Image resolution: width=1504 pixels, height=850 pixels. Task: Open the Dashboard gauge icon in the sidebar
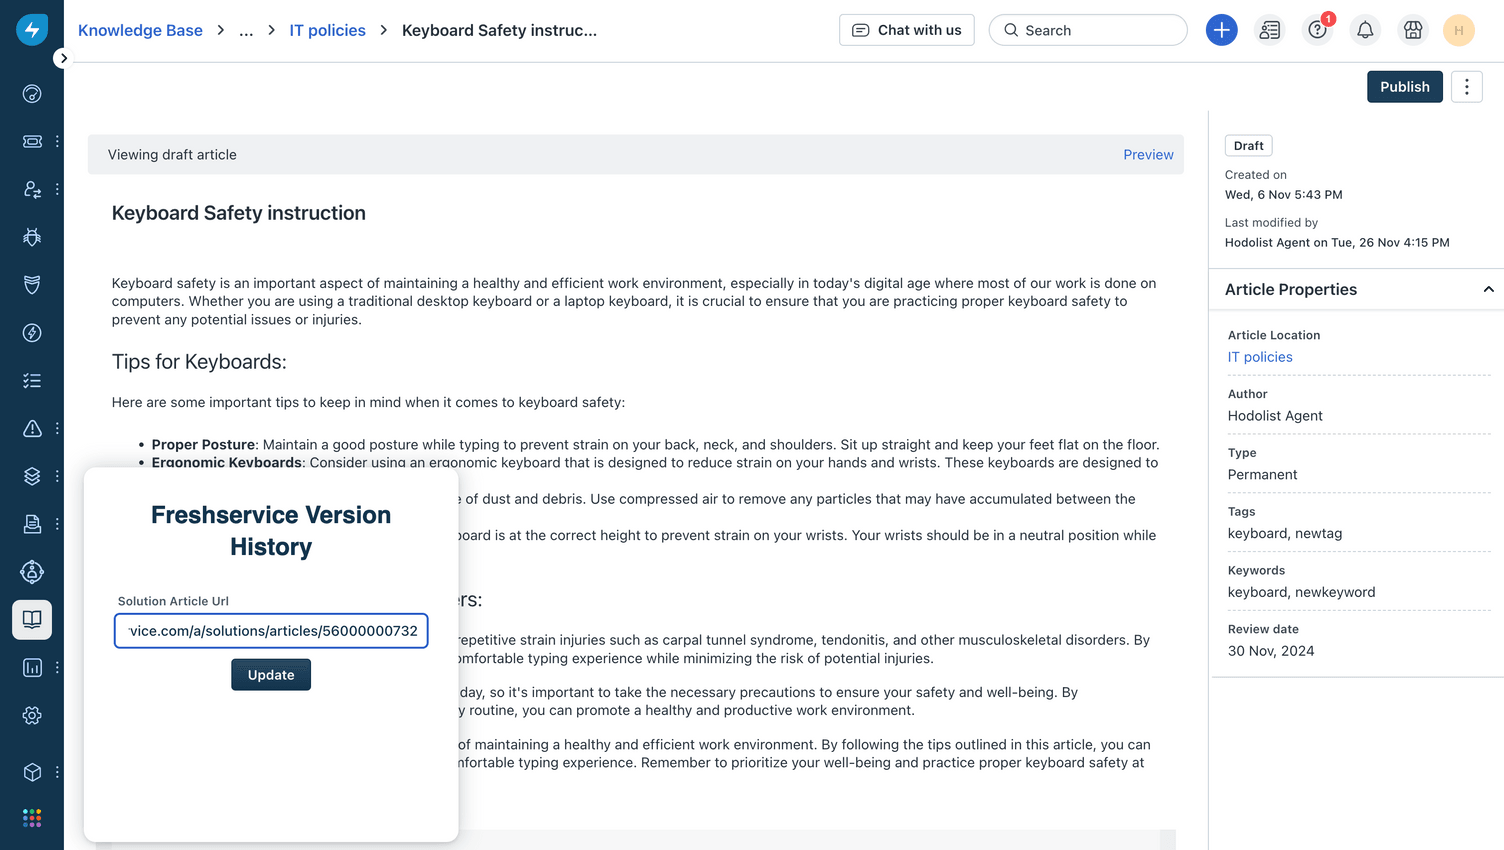coord(32,94)
